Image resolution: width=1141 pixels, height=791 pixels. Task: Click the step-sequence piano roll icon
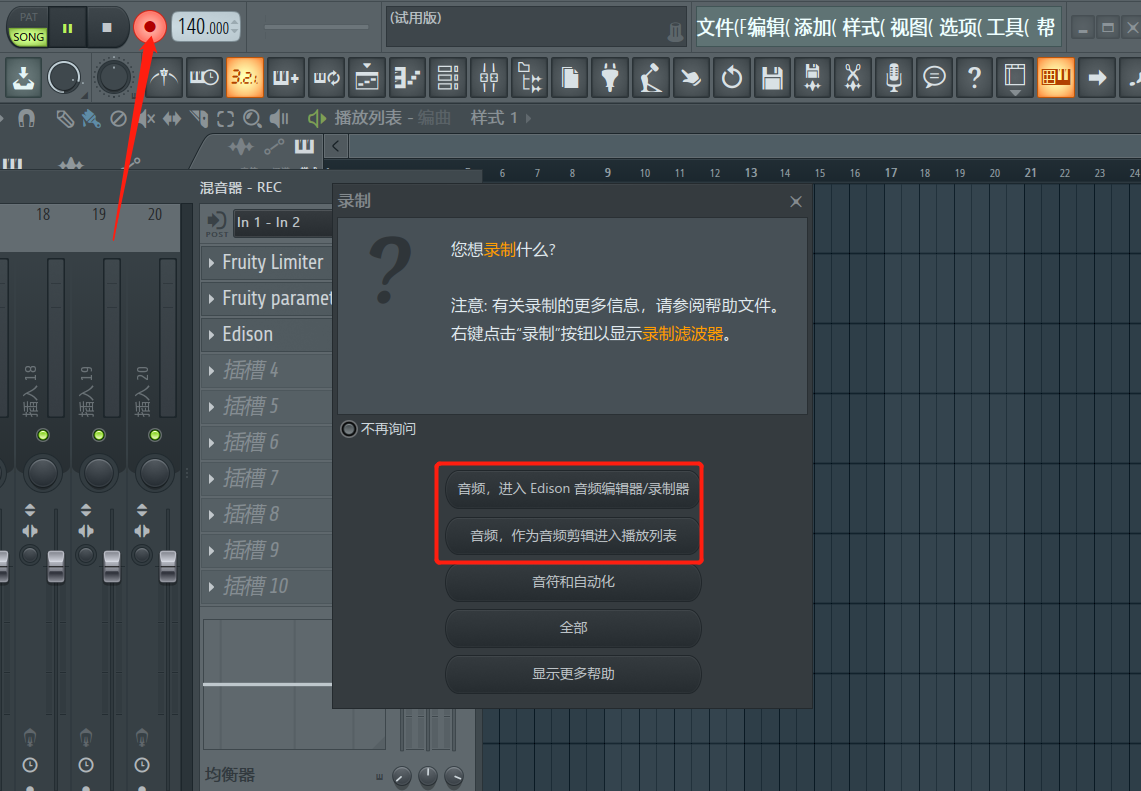(408, 77)
